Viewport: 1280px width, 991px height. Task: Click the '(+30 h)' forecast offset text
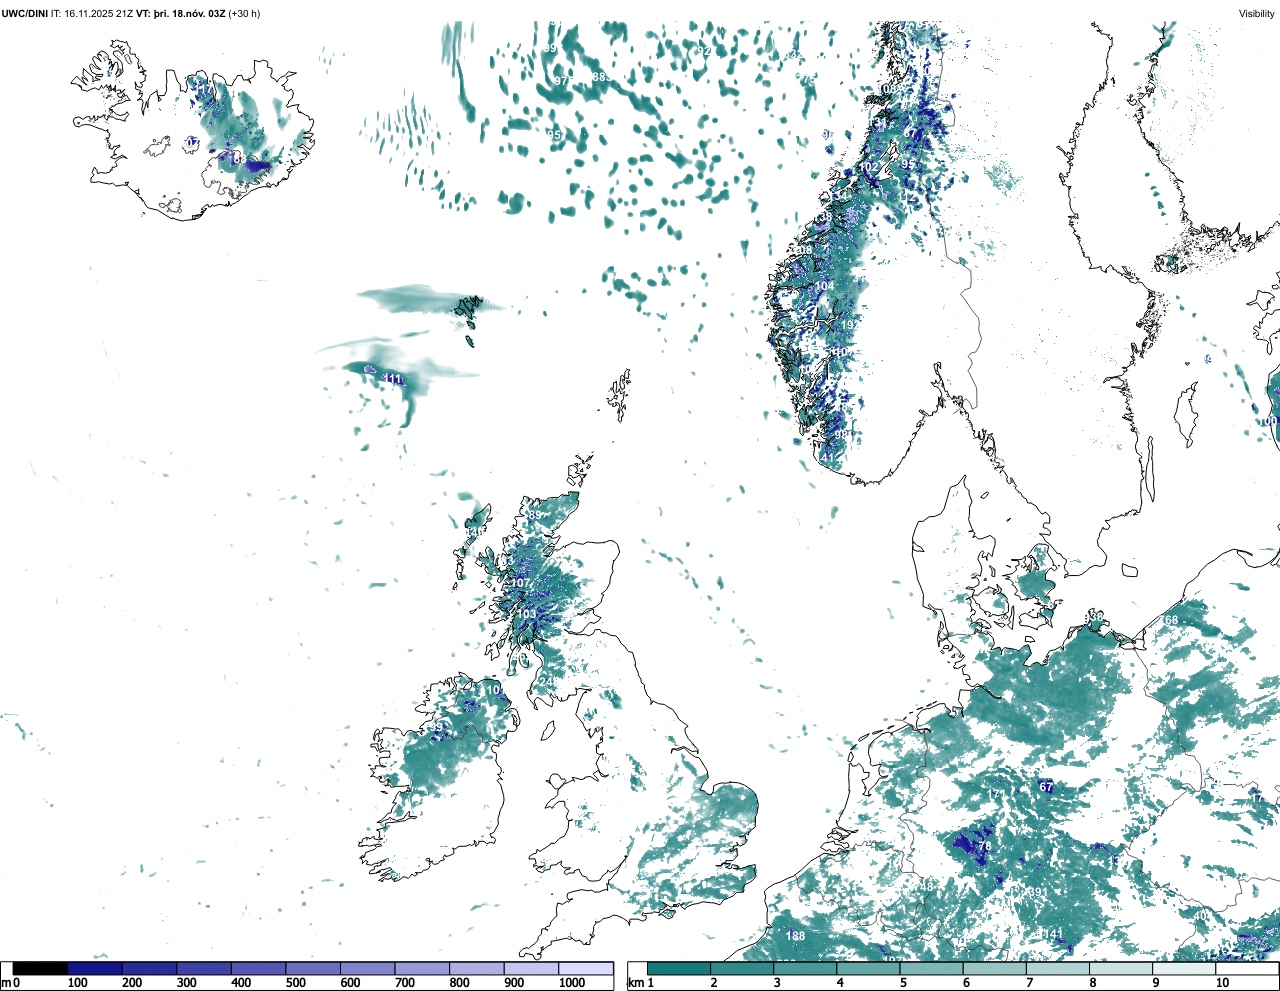(x=245, y=14)
